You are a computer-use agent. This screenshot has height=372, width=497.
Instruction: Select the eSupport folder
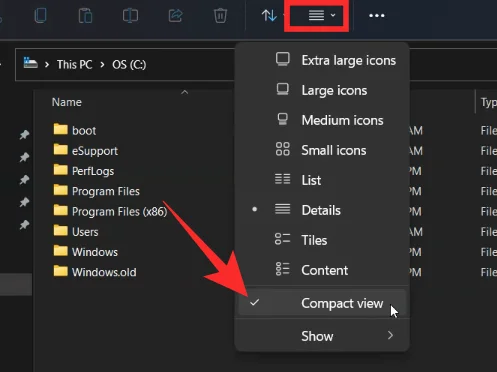95,151
